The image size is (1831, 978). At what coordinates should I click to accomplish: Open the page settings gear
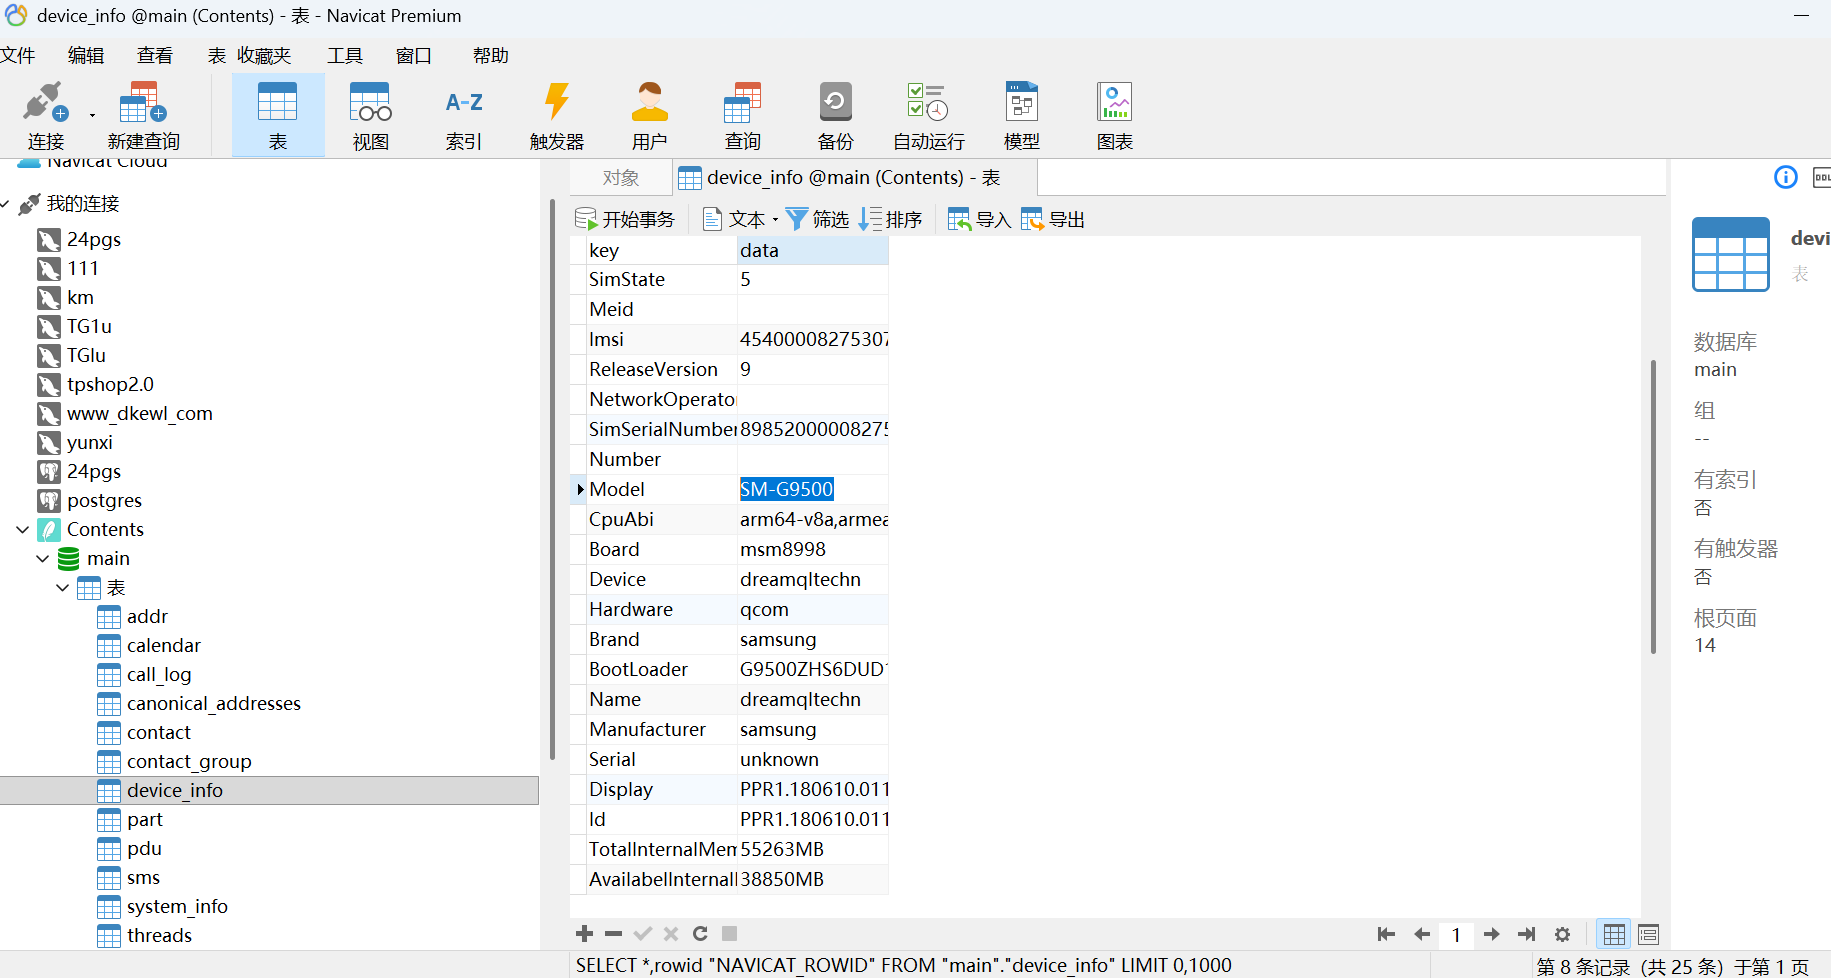[1563, 934]
